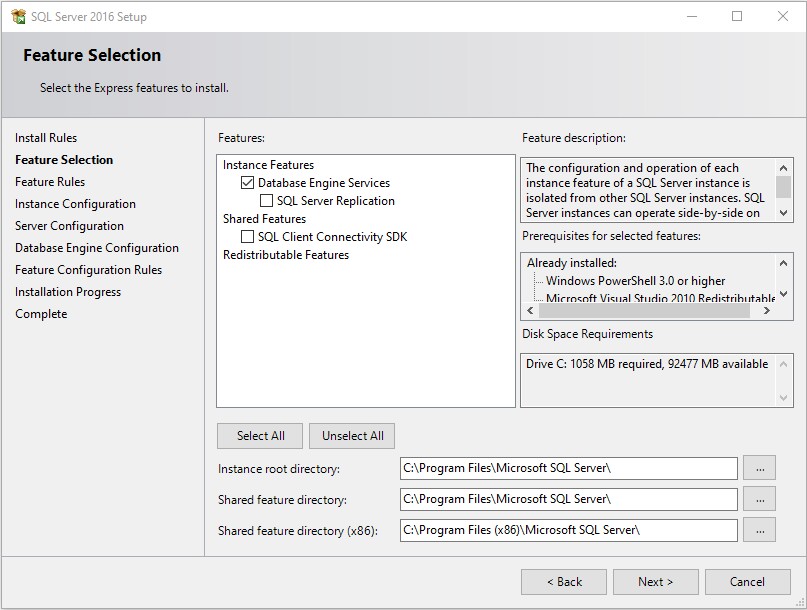Screen dimensions: 807x610
Task: Select Shared Features tree node
Action: tap(264, 219)
